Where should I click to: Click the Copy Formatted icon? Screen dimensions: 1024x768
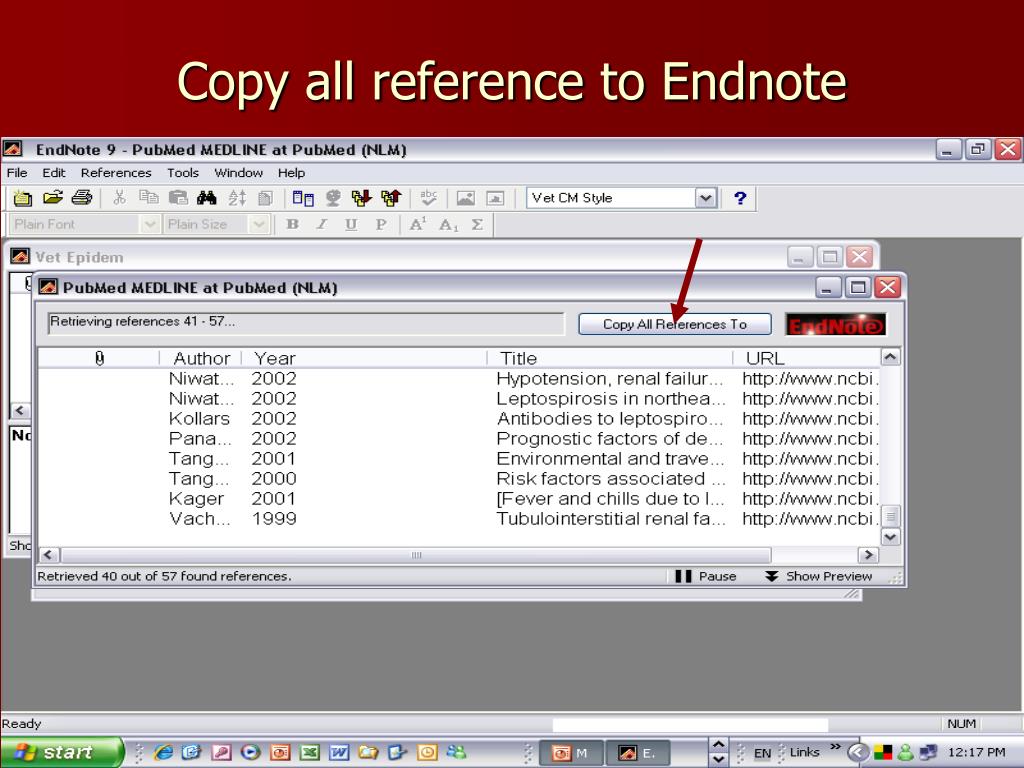(x=265, y=197)
